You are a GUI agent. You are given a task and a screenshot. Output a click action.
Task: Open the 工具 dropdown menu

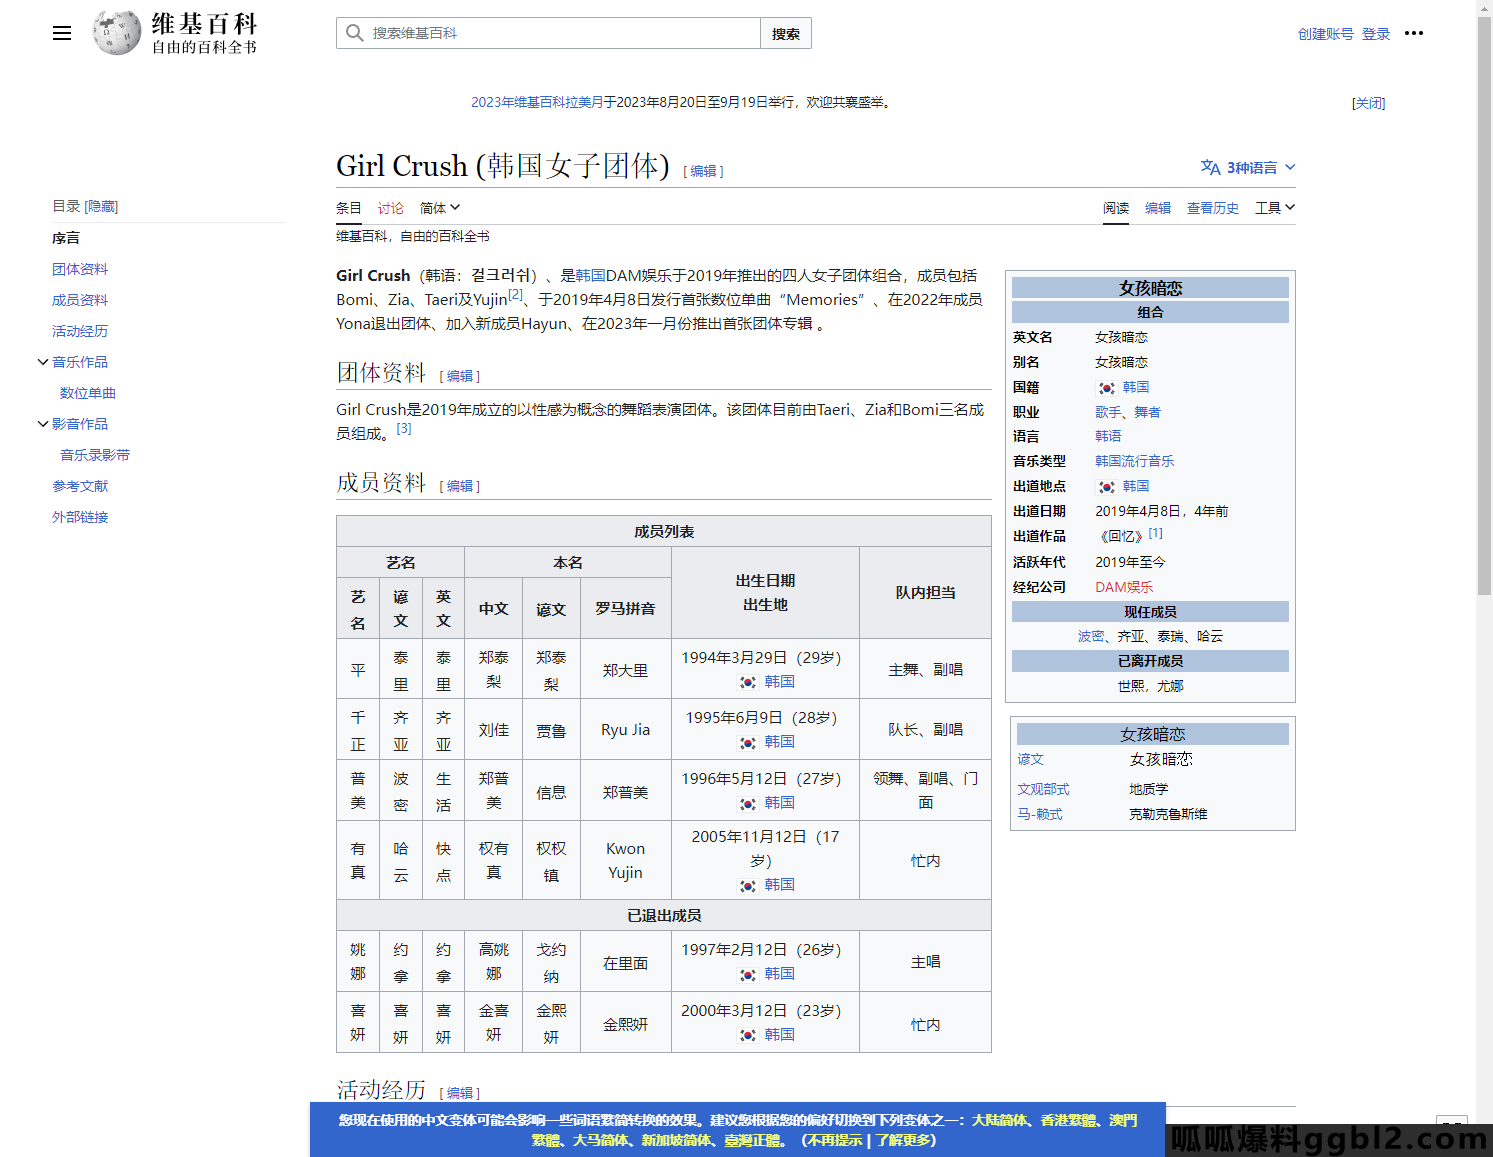tap(1275, 208)
